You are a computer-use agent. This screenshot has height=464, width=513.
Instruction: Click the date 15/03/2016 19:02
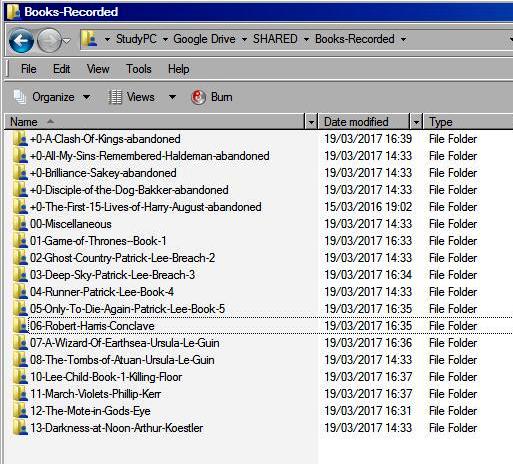point(368,207)
